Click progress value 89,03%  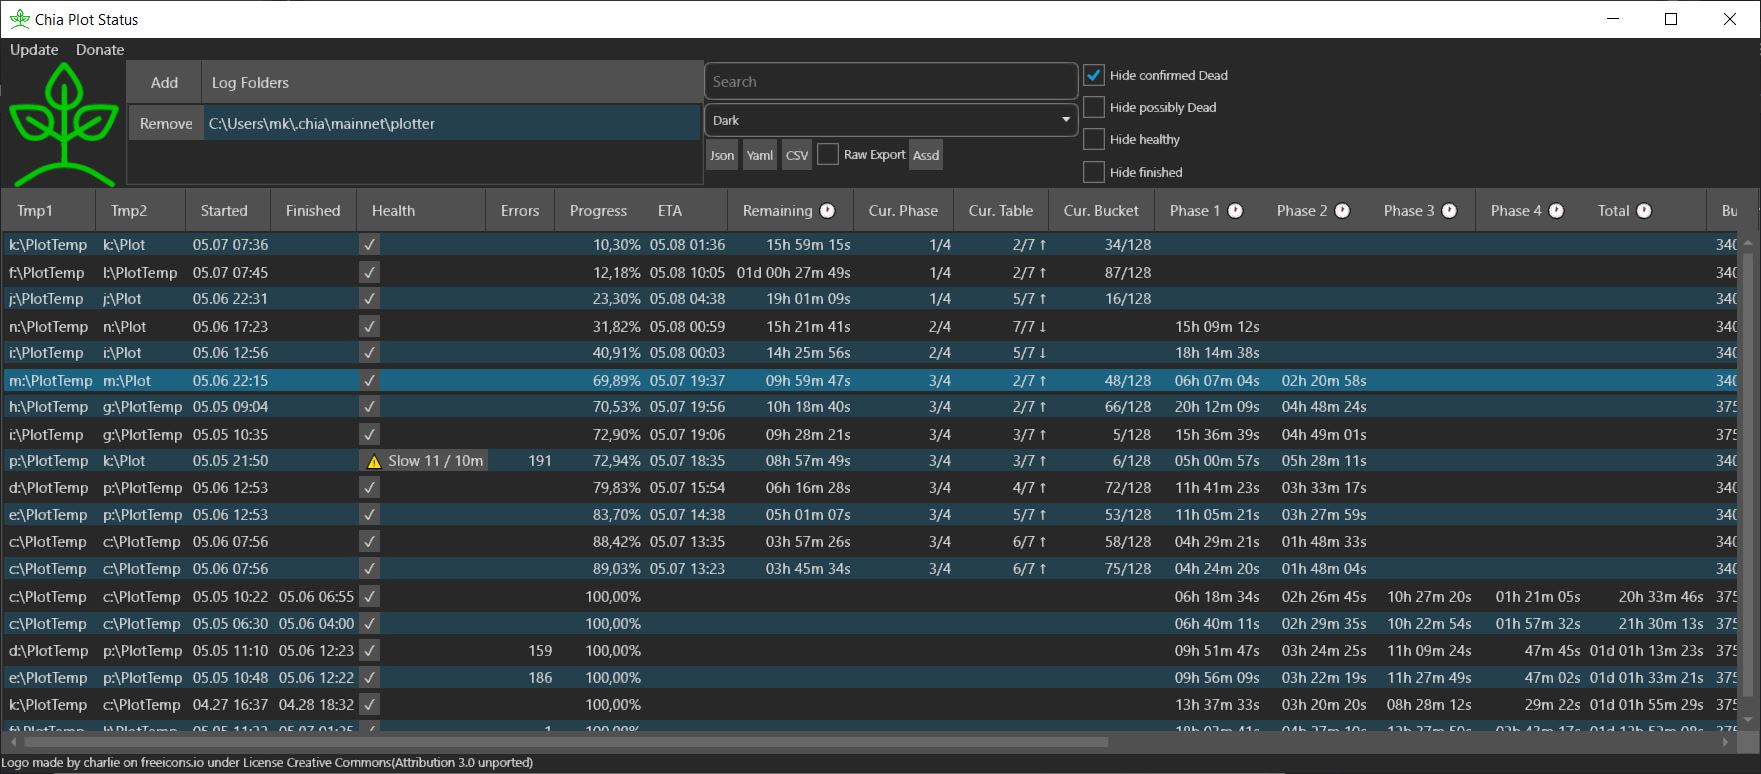coord(616,569)
